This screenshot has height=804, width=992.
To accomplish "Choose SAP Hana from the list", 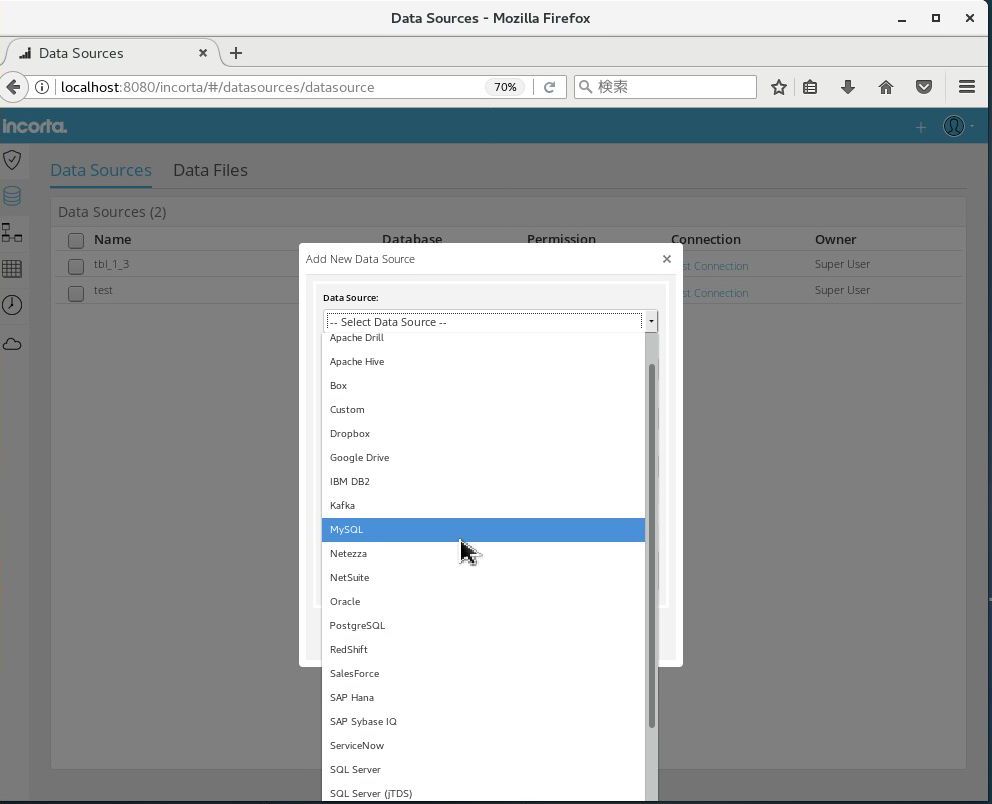I will tap(483, 698).
